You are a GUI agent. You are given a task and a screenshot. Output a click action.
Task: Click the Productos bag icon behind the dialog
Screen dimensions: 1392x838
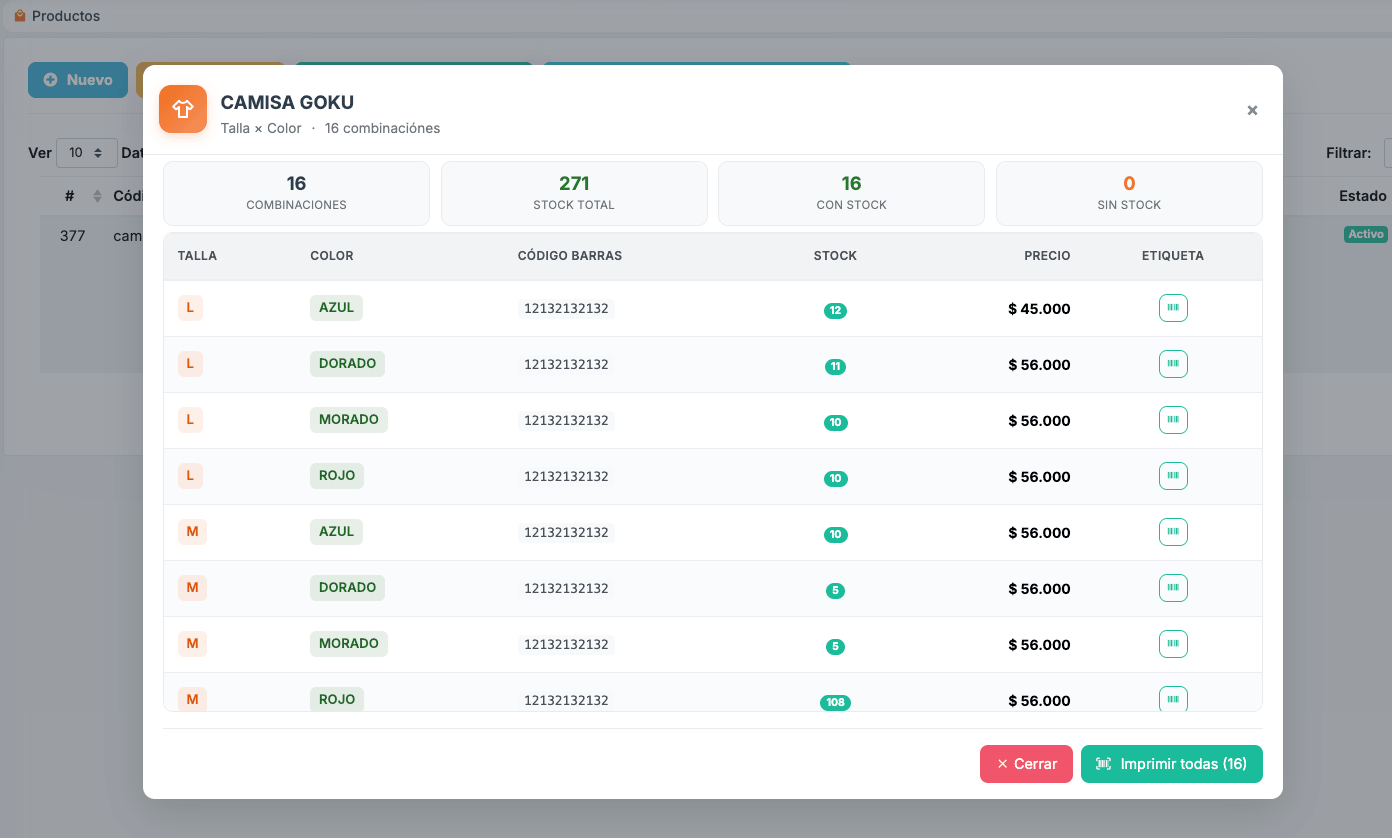tap(20, 16)
